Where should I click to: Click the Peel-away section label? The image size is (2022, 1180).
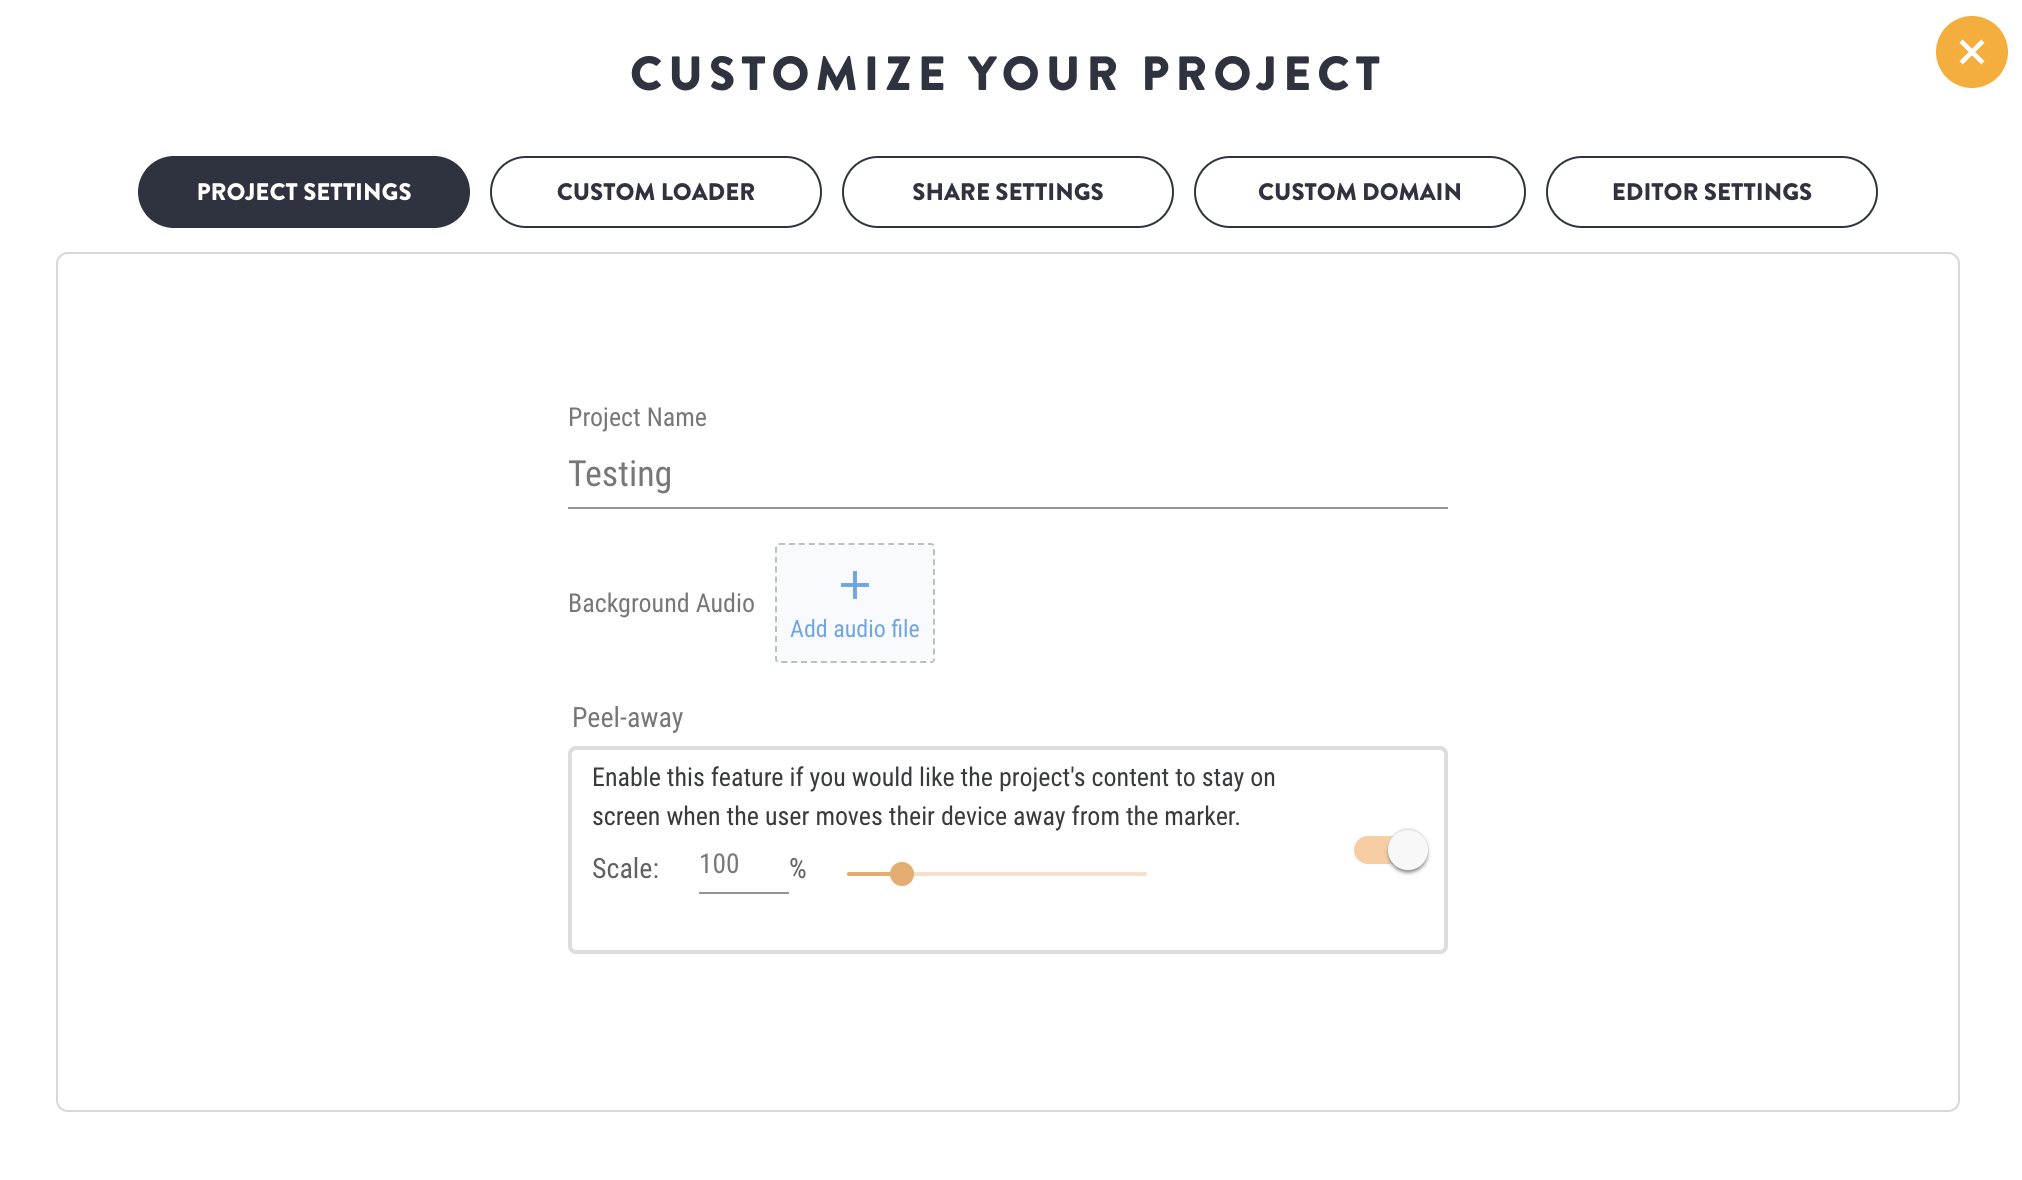coord(628,718)
